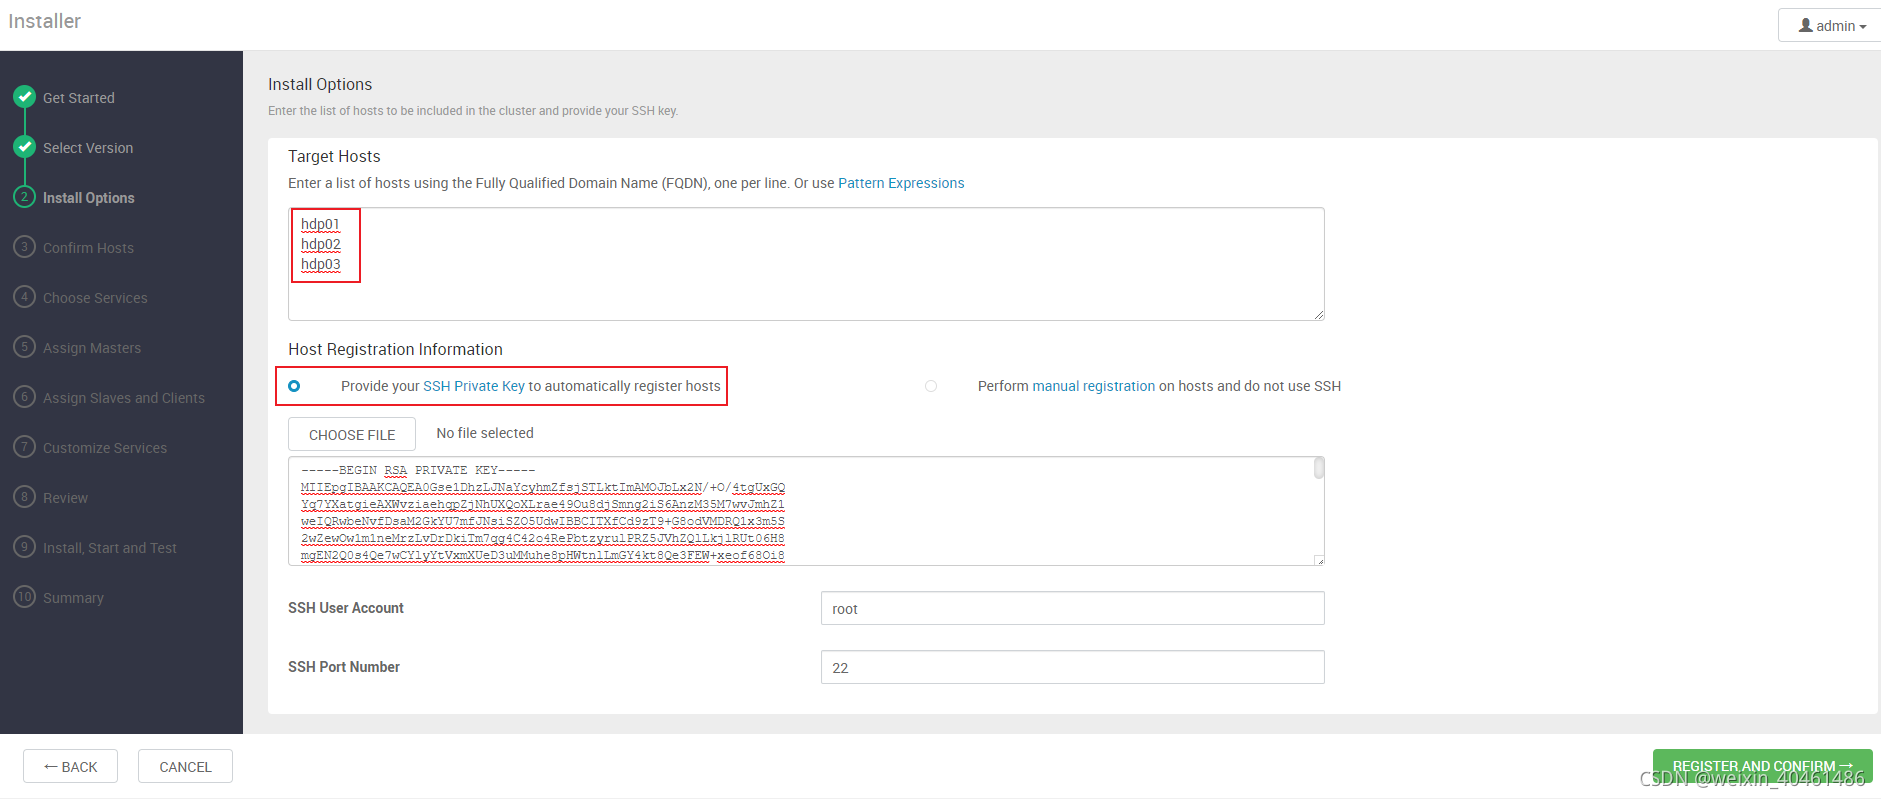This screenshot has height=799, width=1881.
Task: Open the Get Started wizard step
Action: tap(79, 98)
